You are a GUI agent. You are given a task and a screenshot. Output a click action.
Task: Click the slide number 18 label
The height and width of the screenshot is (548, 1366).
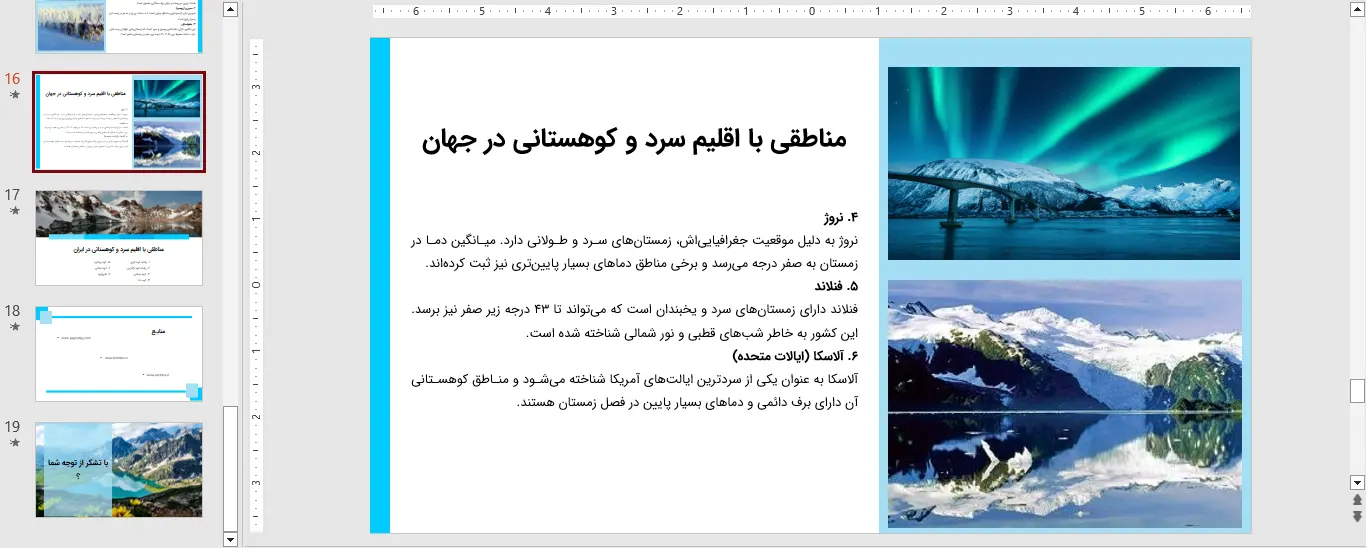13,311
